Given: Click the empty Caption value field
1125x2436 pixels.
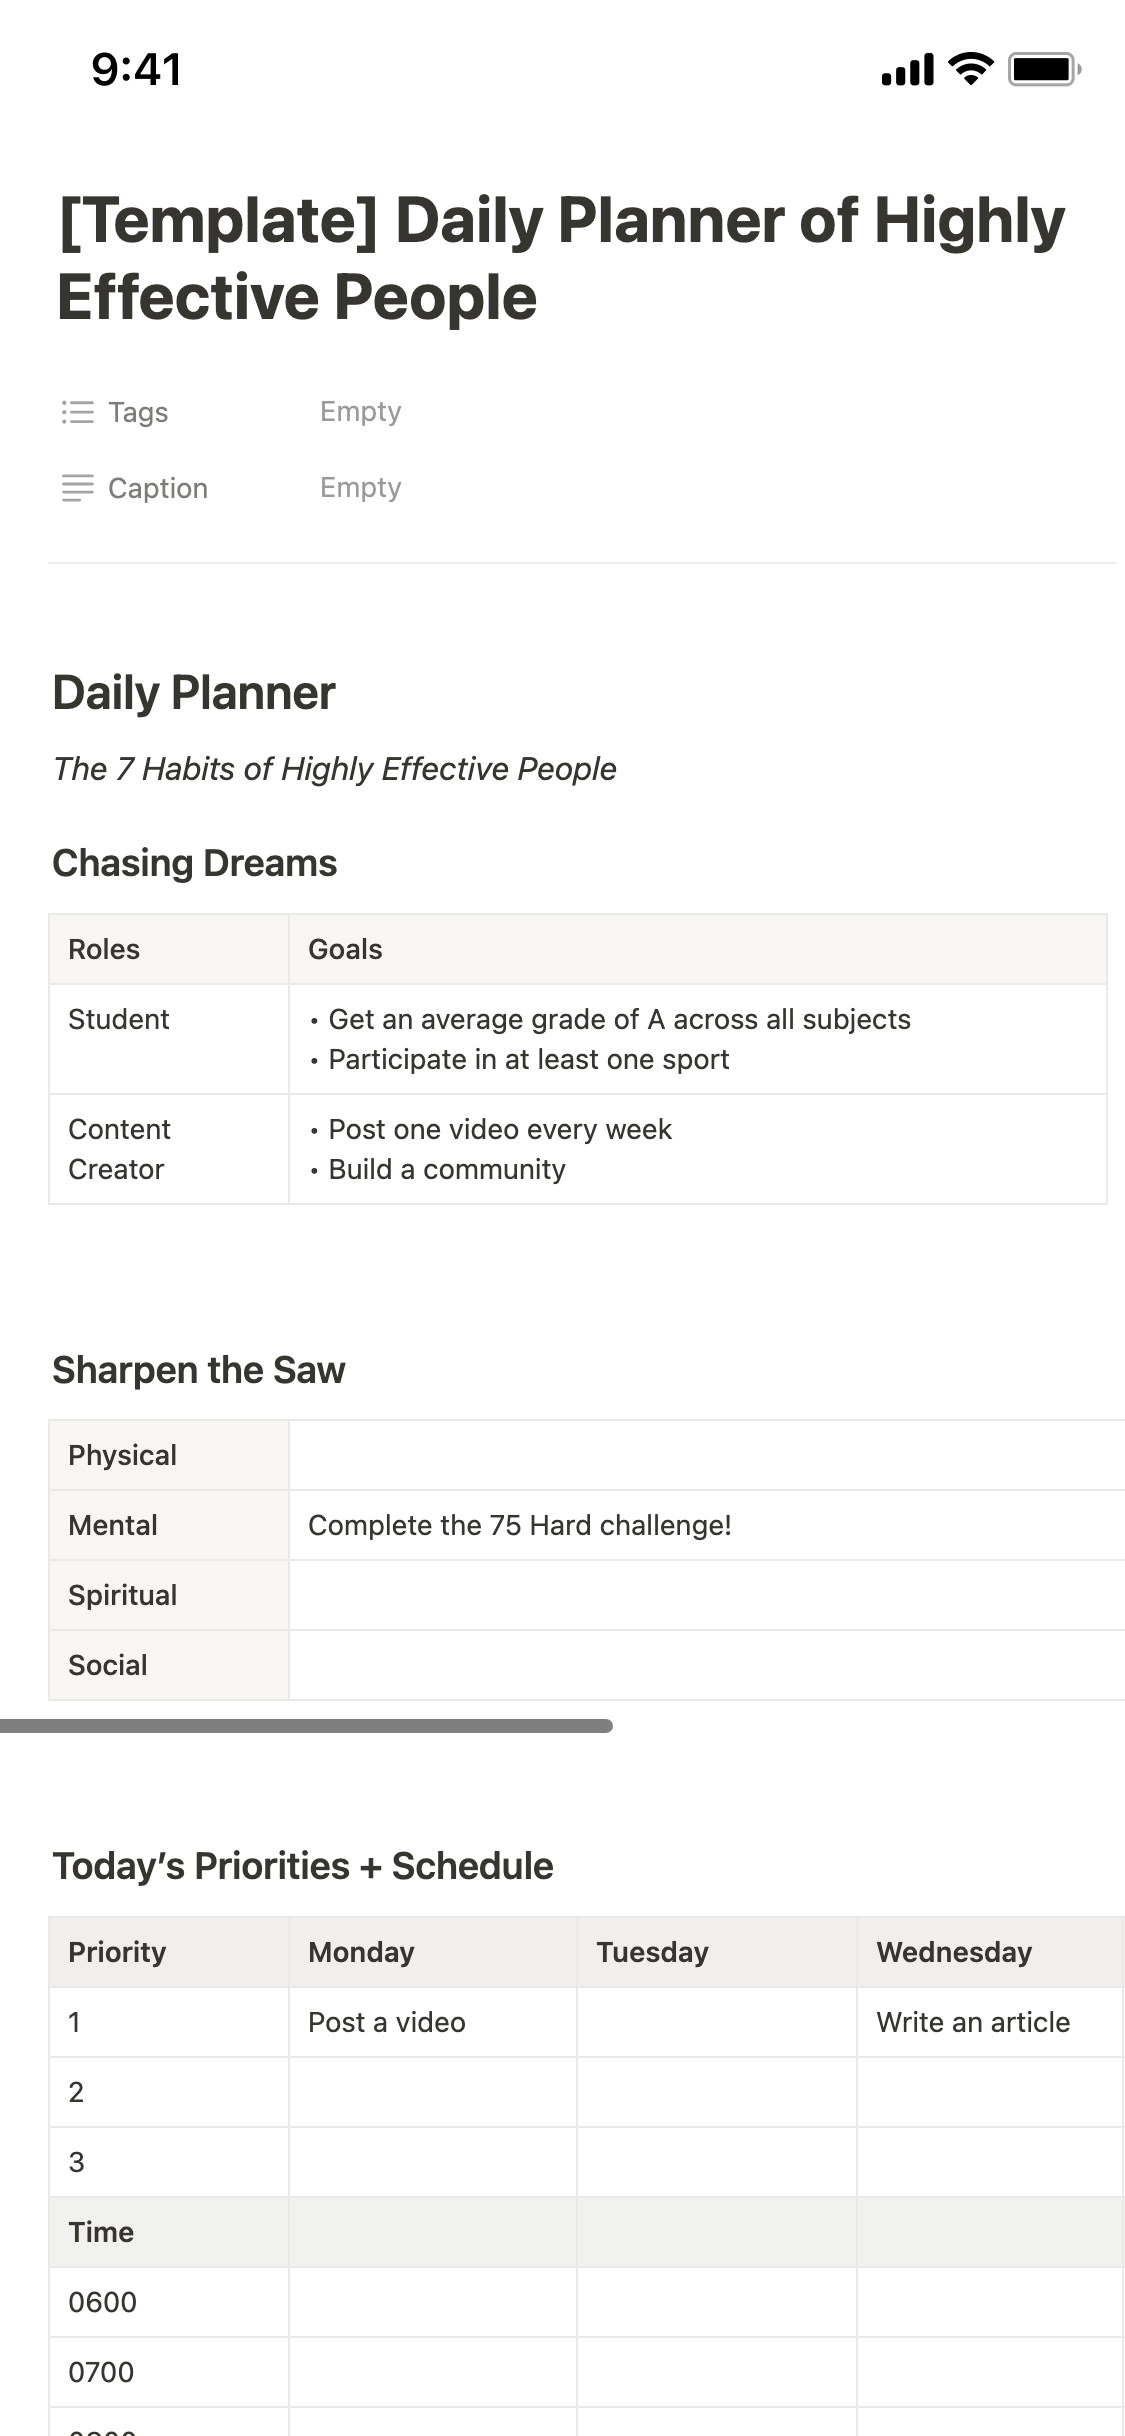Looking at the screenshot, I should pyautogui.click(x=360, y=488).
